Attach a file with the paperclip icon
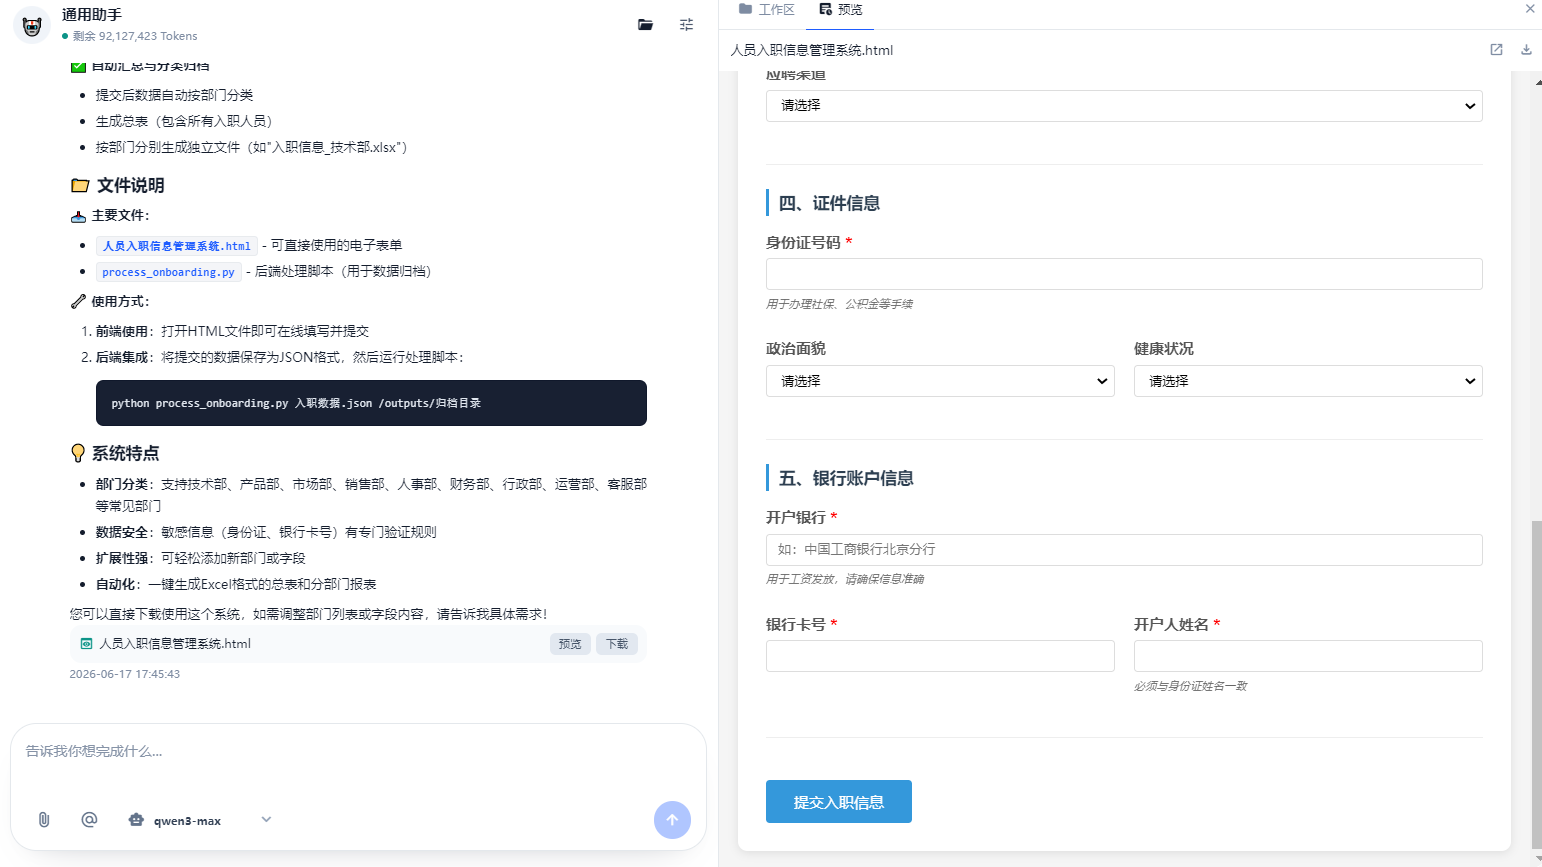Image resolution: width=1542 pixels, height=867 pixels. click(44, 819)
